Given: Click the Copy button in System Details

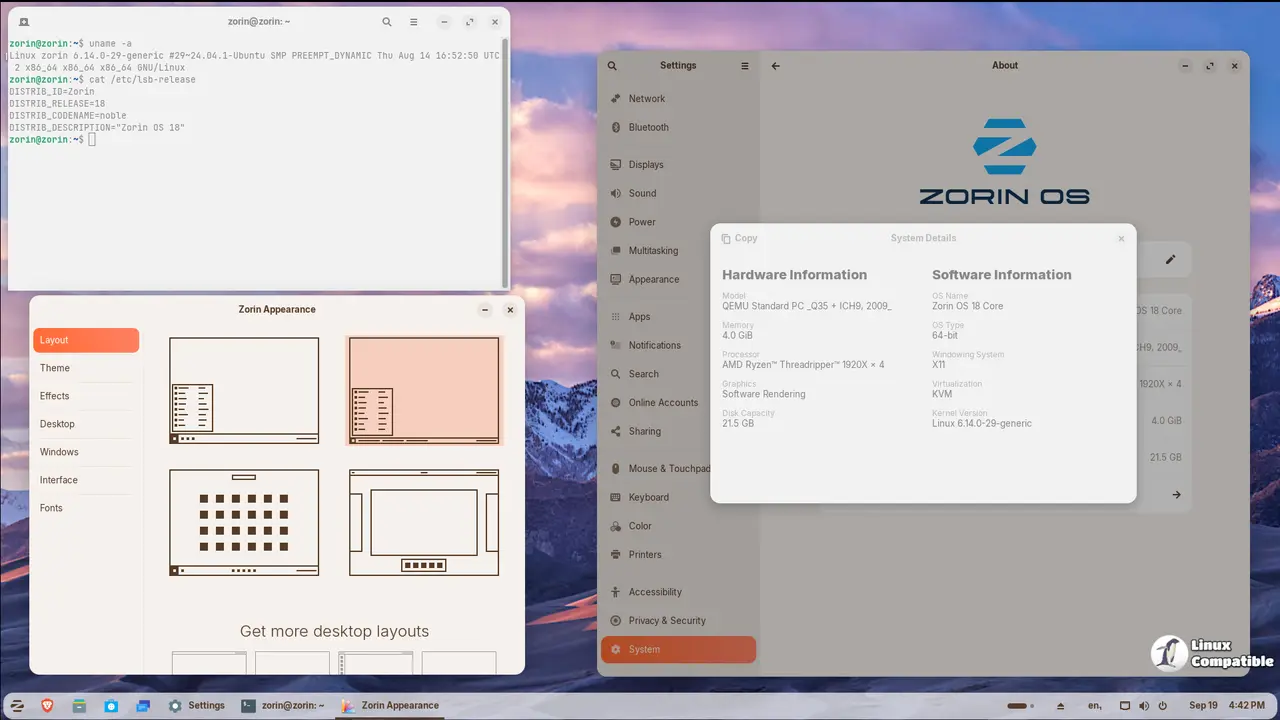Looking at the screenshot, I should pos(739,239).
